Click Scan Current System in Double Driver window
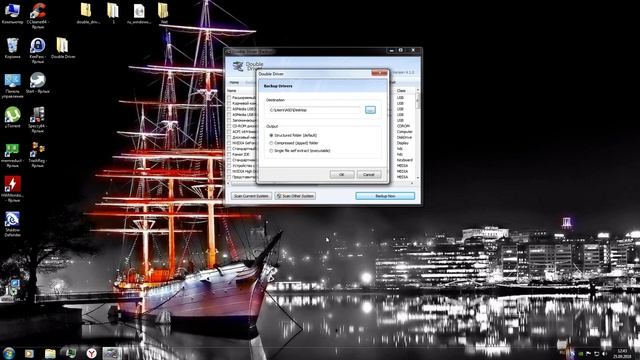 (251, 196)
